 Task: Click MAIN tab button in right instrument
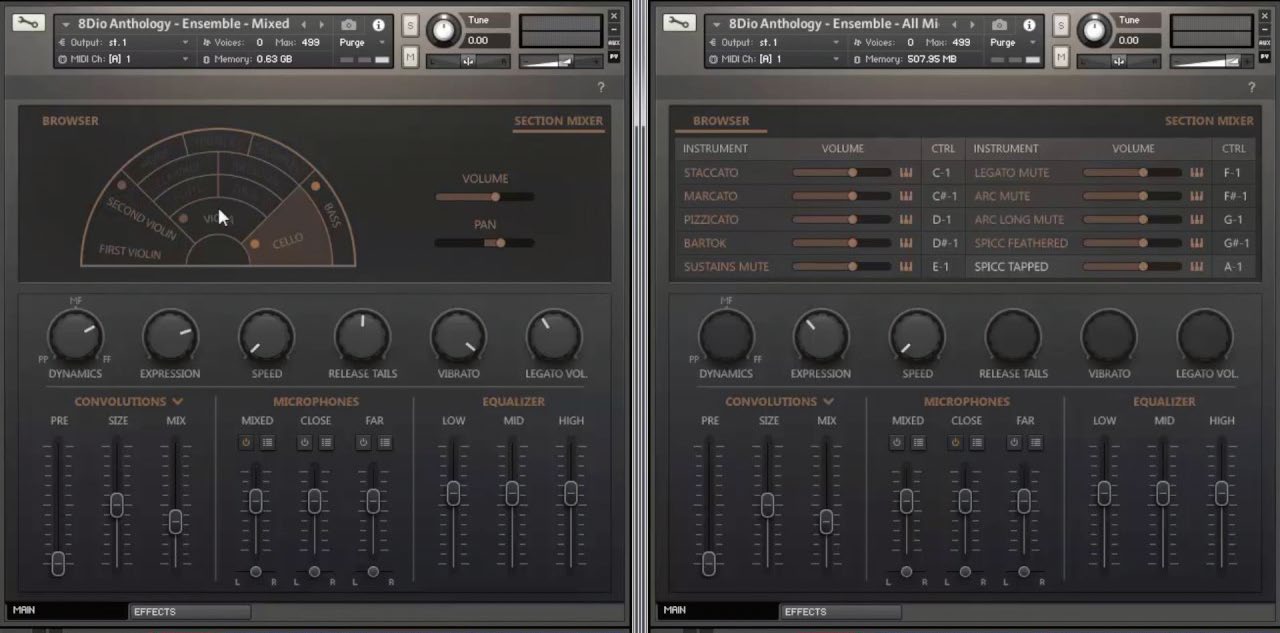pos(716,610)
